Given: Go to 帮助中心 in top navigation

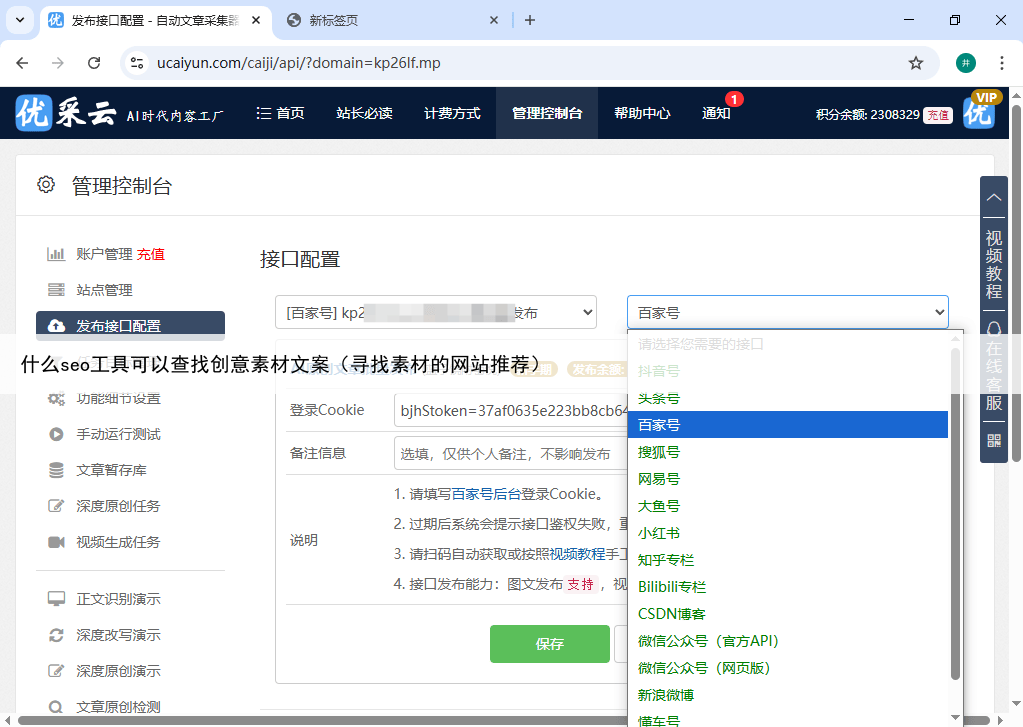Looking at the screenshot, I should (x=642, y=113).
